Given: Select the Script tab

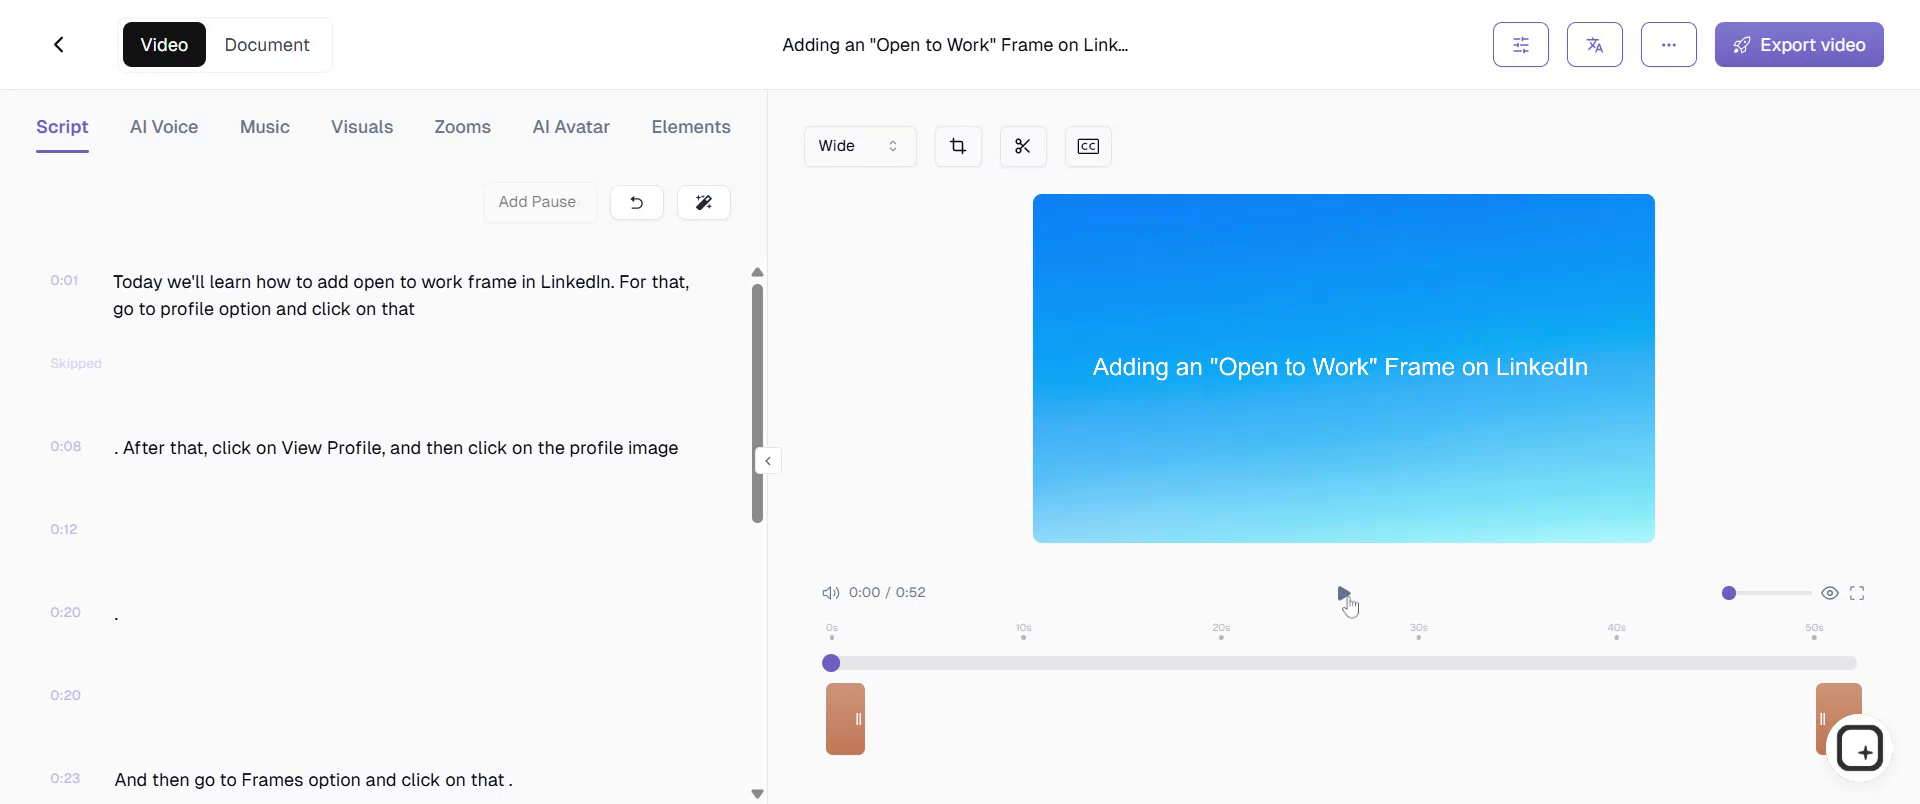Looking at the screenshot, I should click(62, 127).
